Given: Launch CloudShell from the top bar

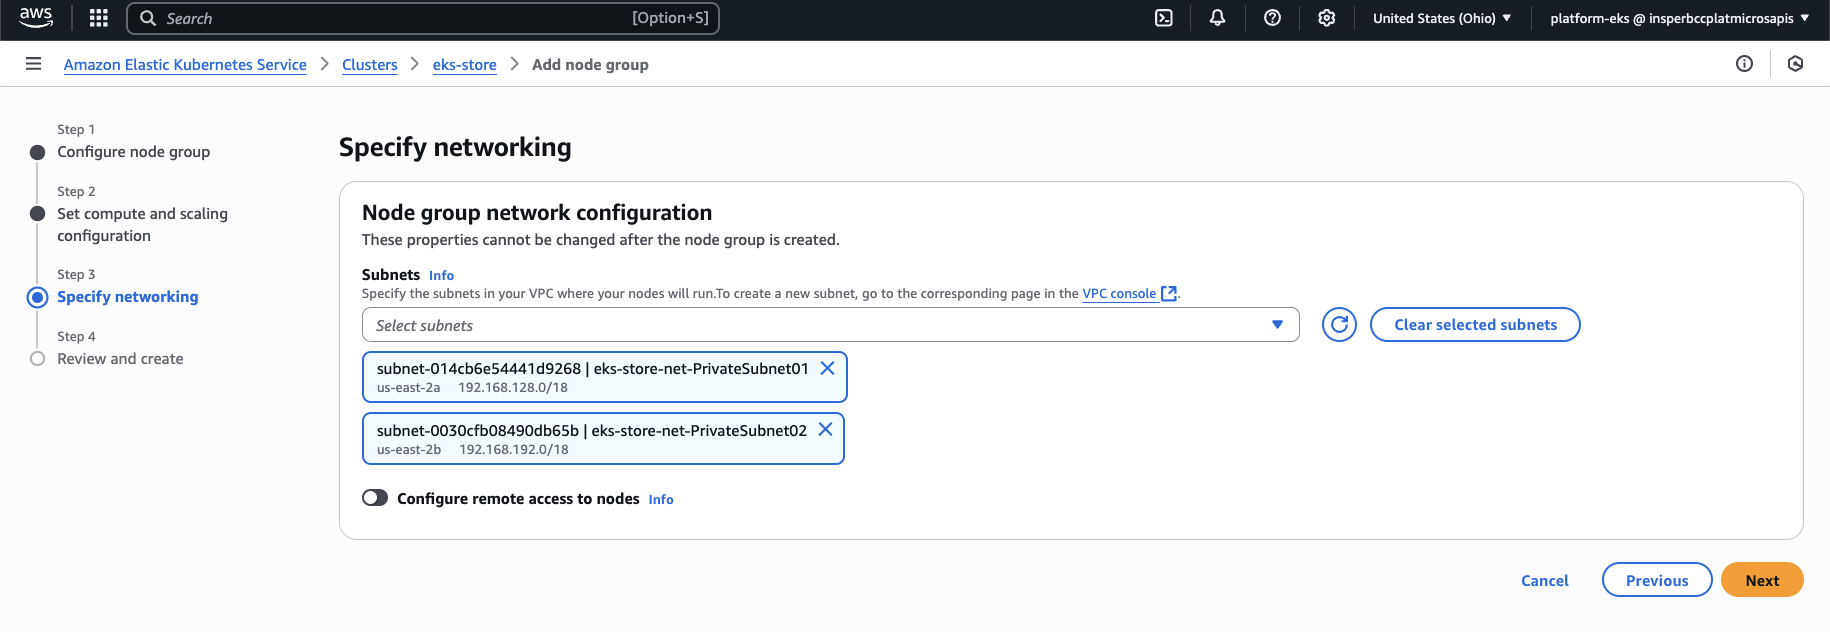Looking at the screenshot, I should [x=1164, y=18].
